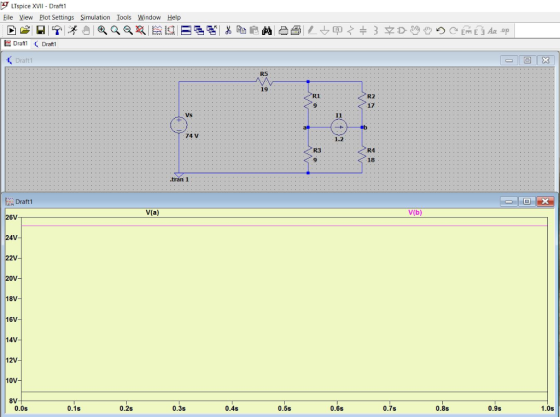Switch to the Draft1 schematic tab
The height and width of the screenshot is (417, 560).
tap(45, 44)
